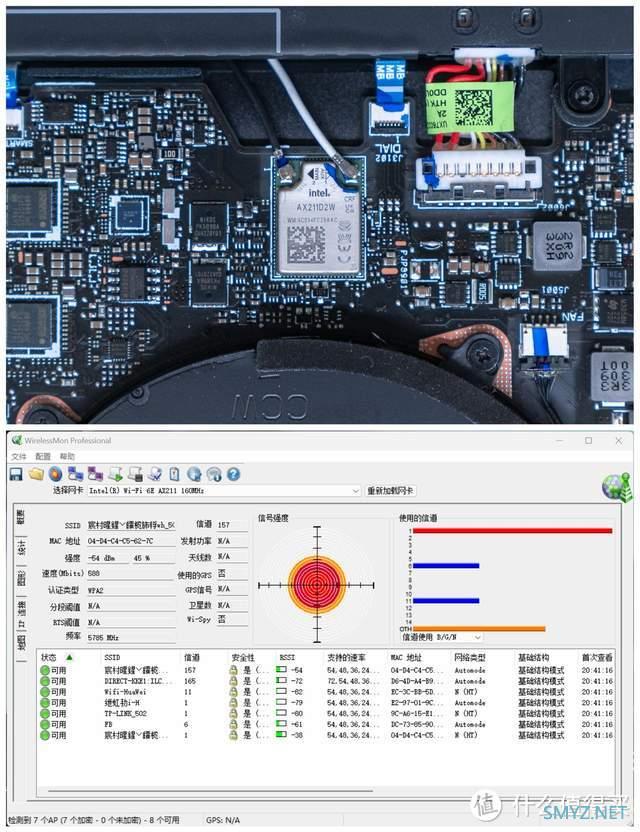Click the document with green arrow export icon
Screen dimensions: 640x832
pyautogui.click(x=115, y=474)
